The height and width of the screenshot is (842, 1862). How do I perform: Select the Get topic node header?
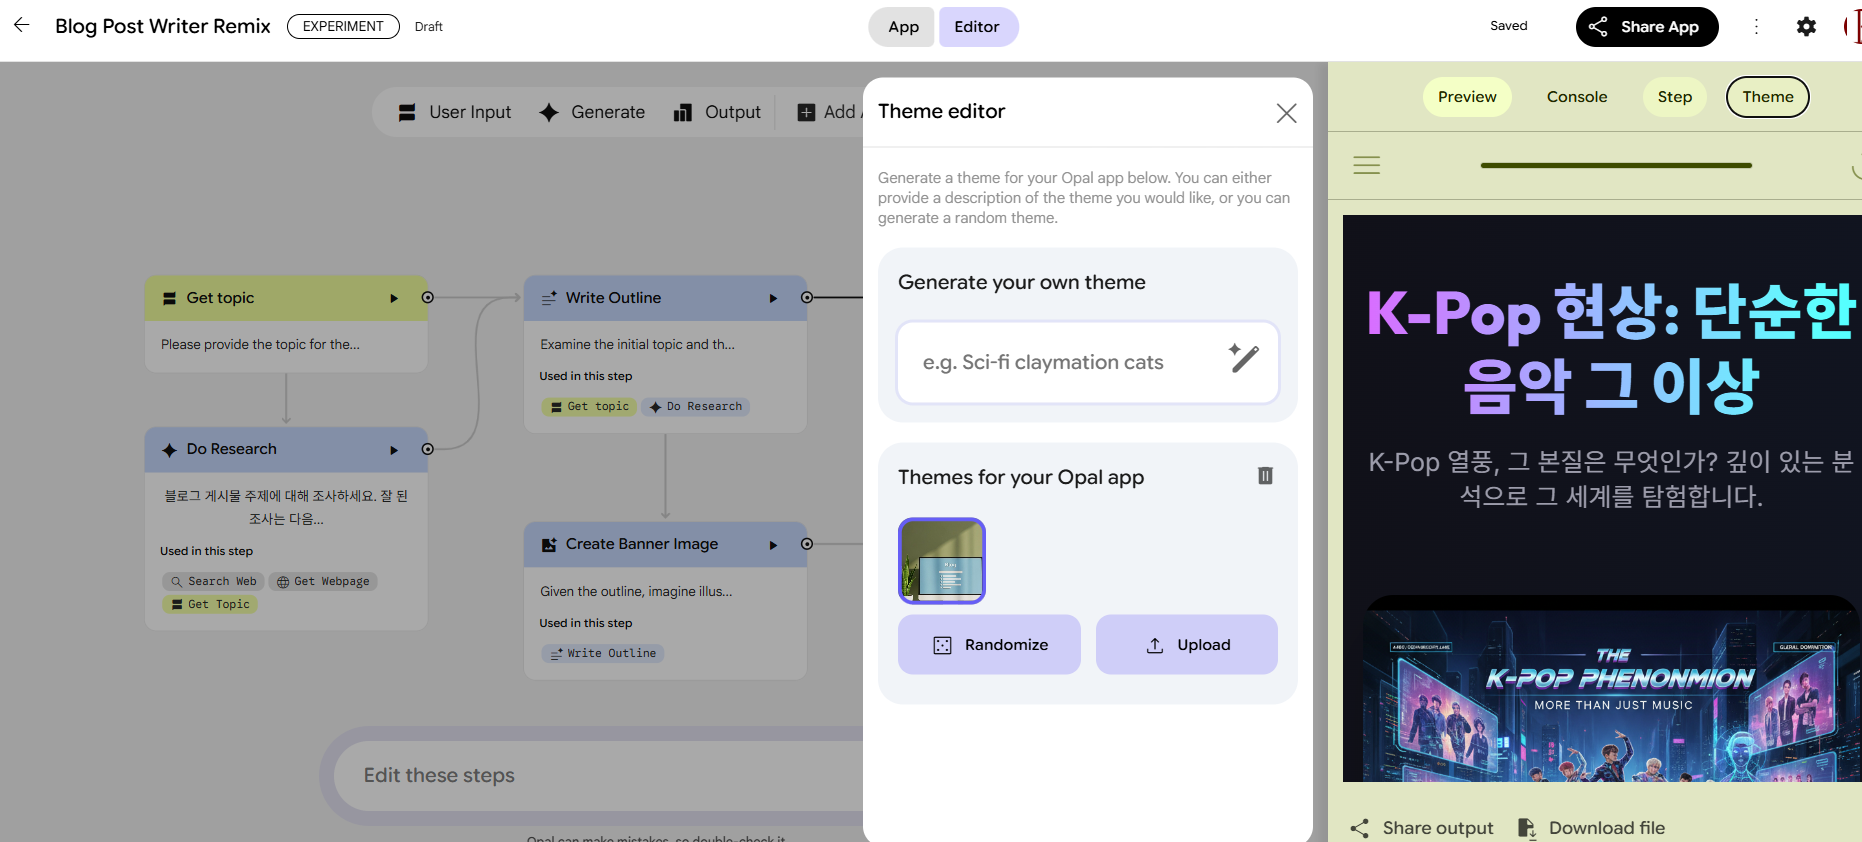point(286,298)
